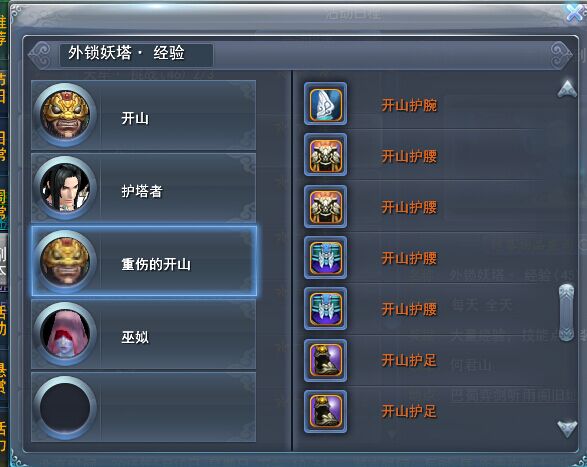Click the scroll up arrow in loot list
The image size is (587, 467).
click(x=567, y=89)
